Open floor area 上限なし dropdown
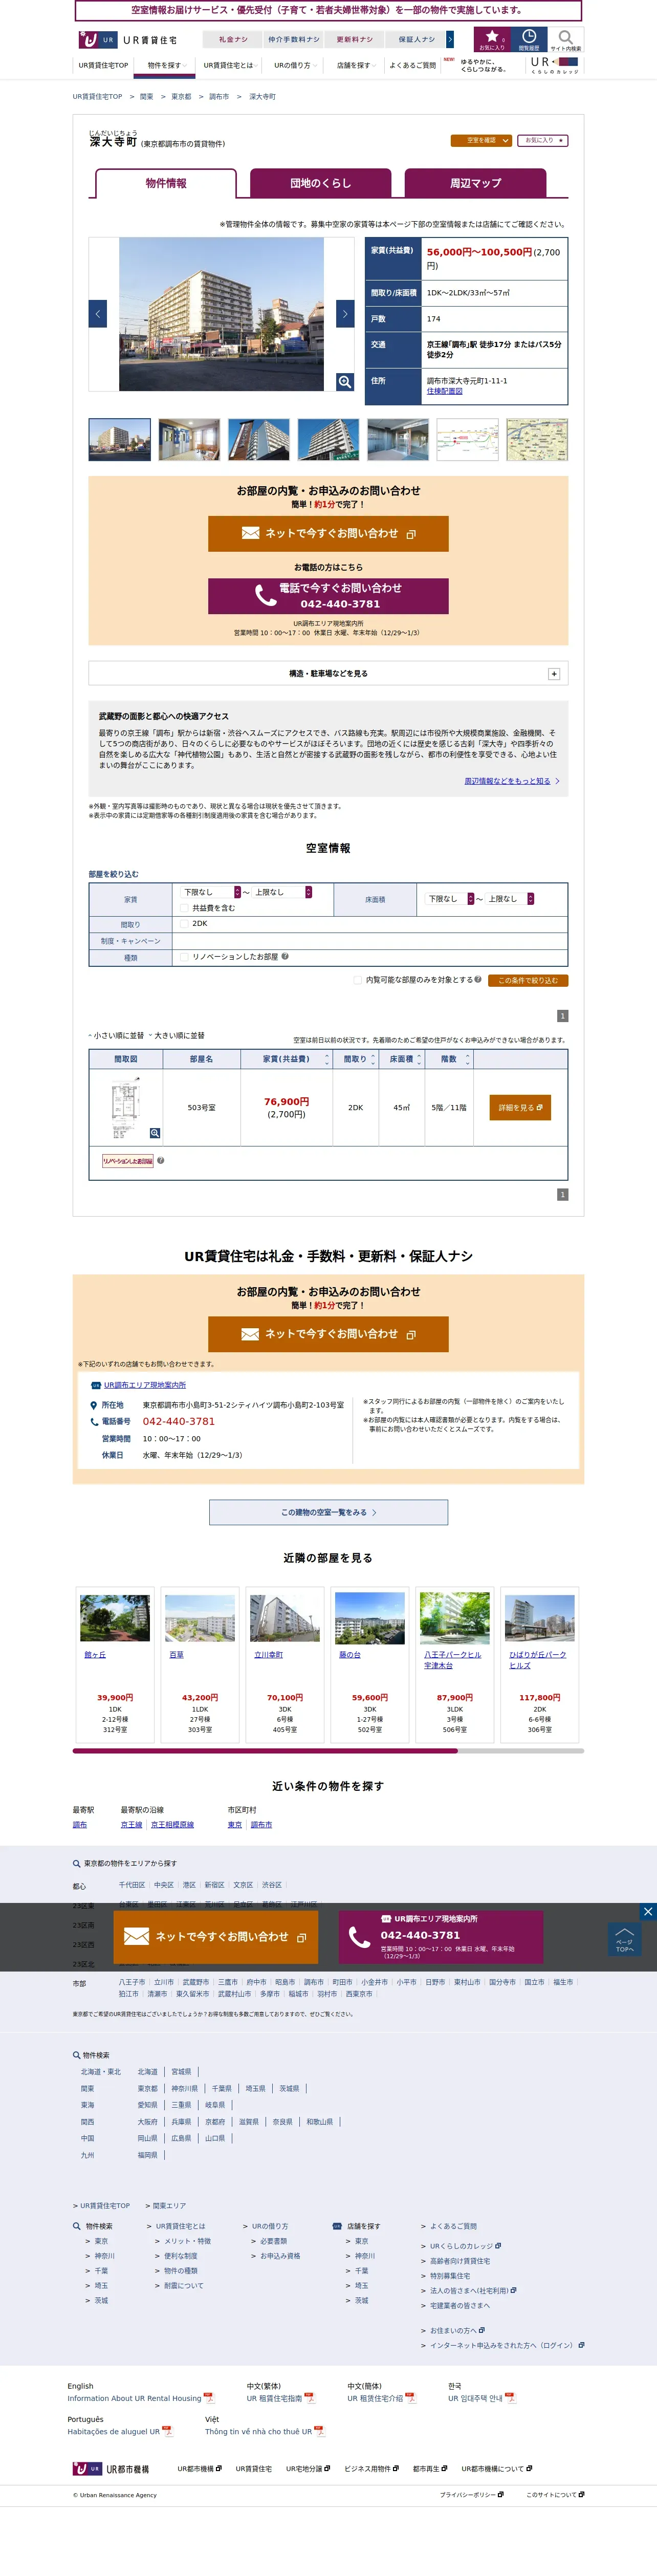657x2576 pixels. coord(509,899)
